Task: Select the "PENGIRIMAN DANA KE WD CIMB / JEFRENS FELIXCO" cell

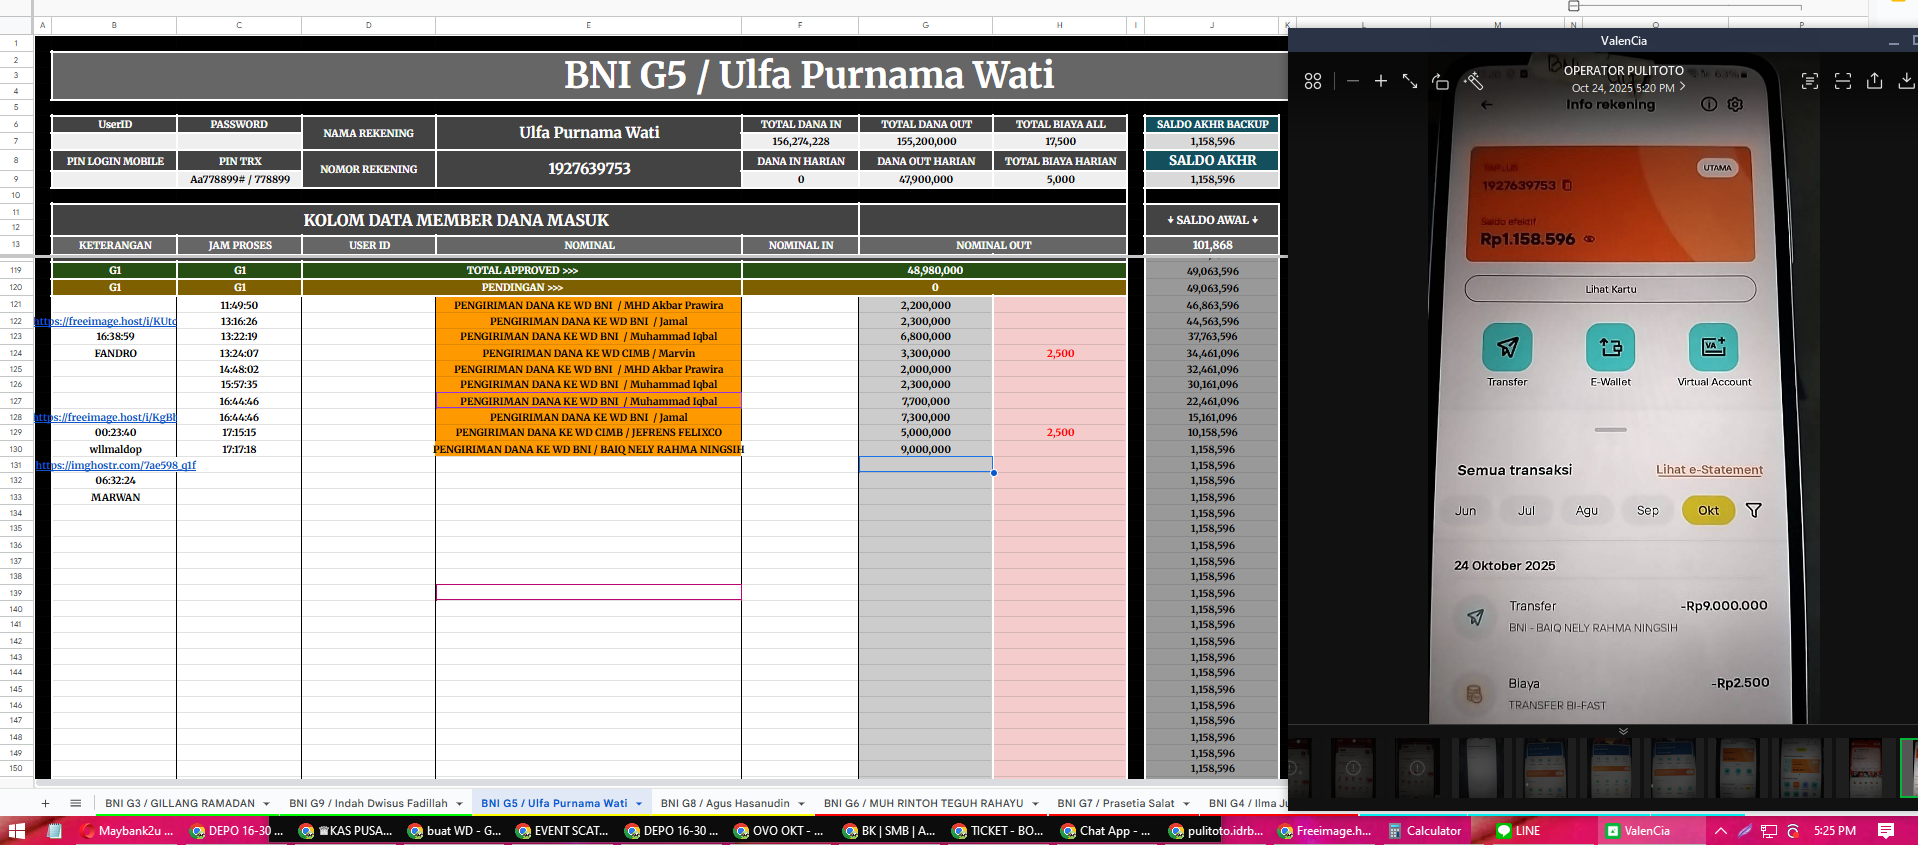Action: [x=589, y=433]
